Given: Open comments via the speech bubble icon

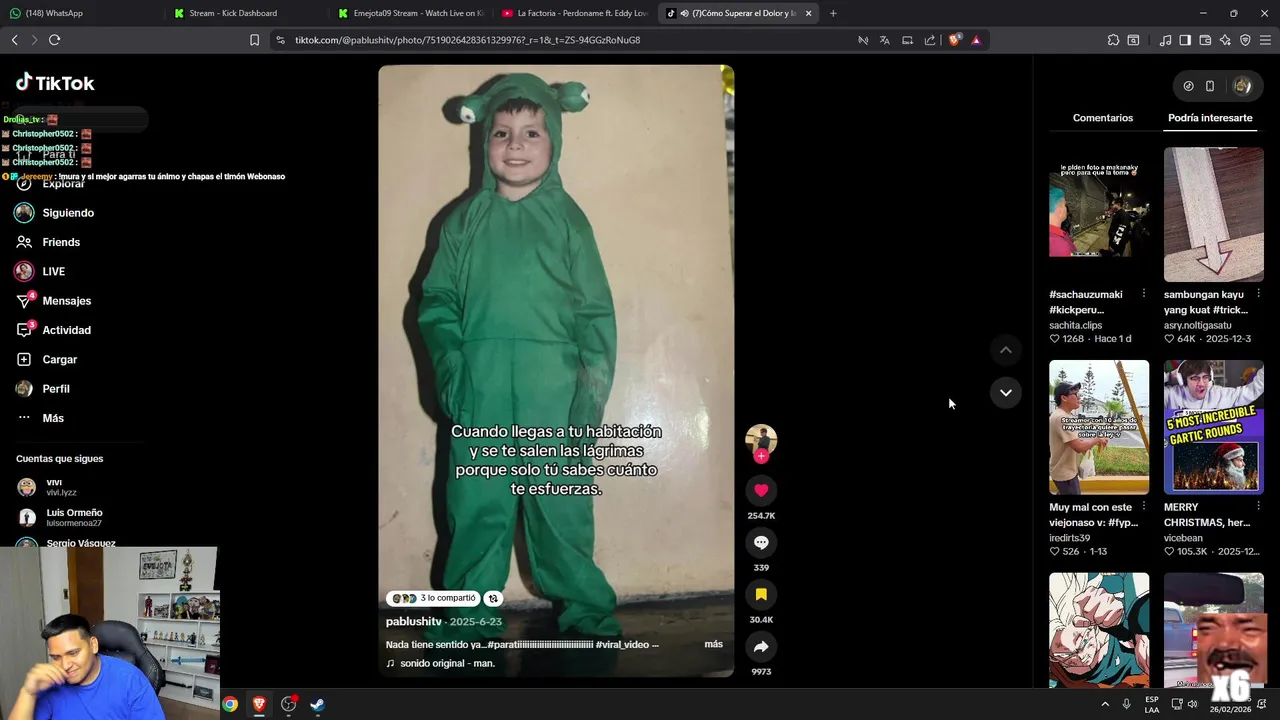Looking at the screenshot, I should 761,542.
